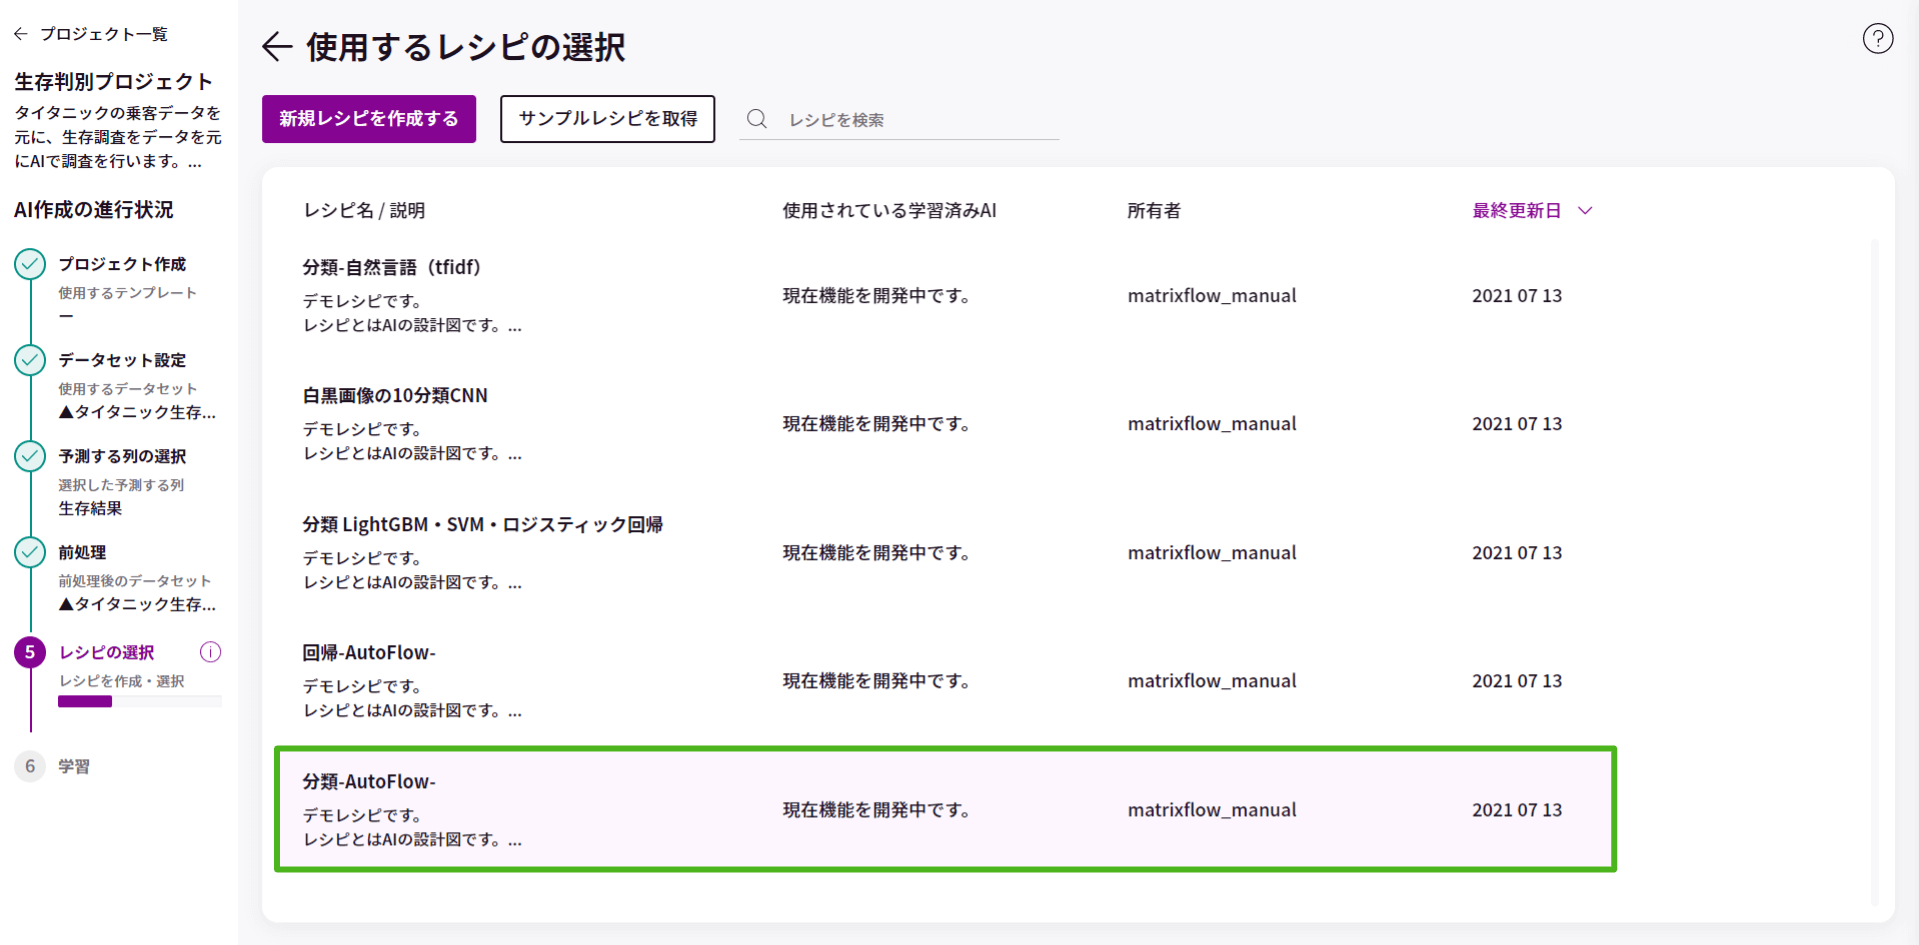This screenshot has width=1919, height=945.
Task: Click 生存結果 under 予測する列の選択
Action: point(90,508)
